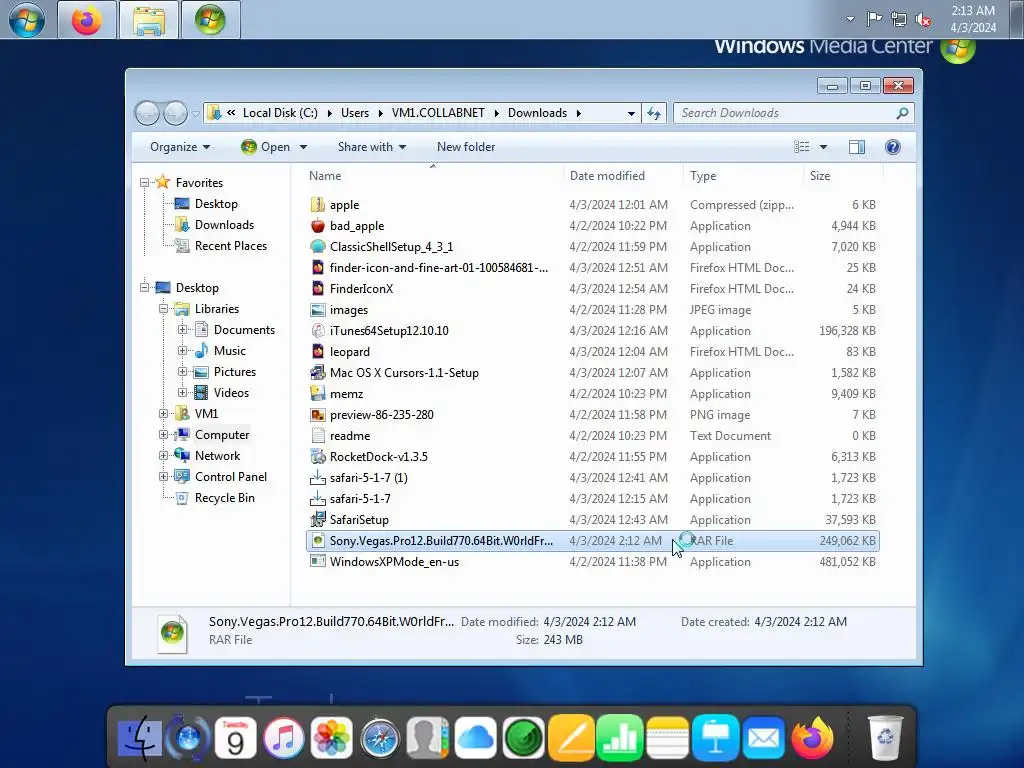Open the address bar history dropdown
1024x768 pixels.
[631, 113]
